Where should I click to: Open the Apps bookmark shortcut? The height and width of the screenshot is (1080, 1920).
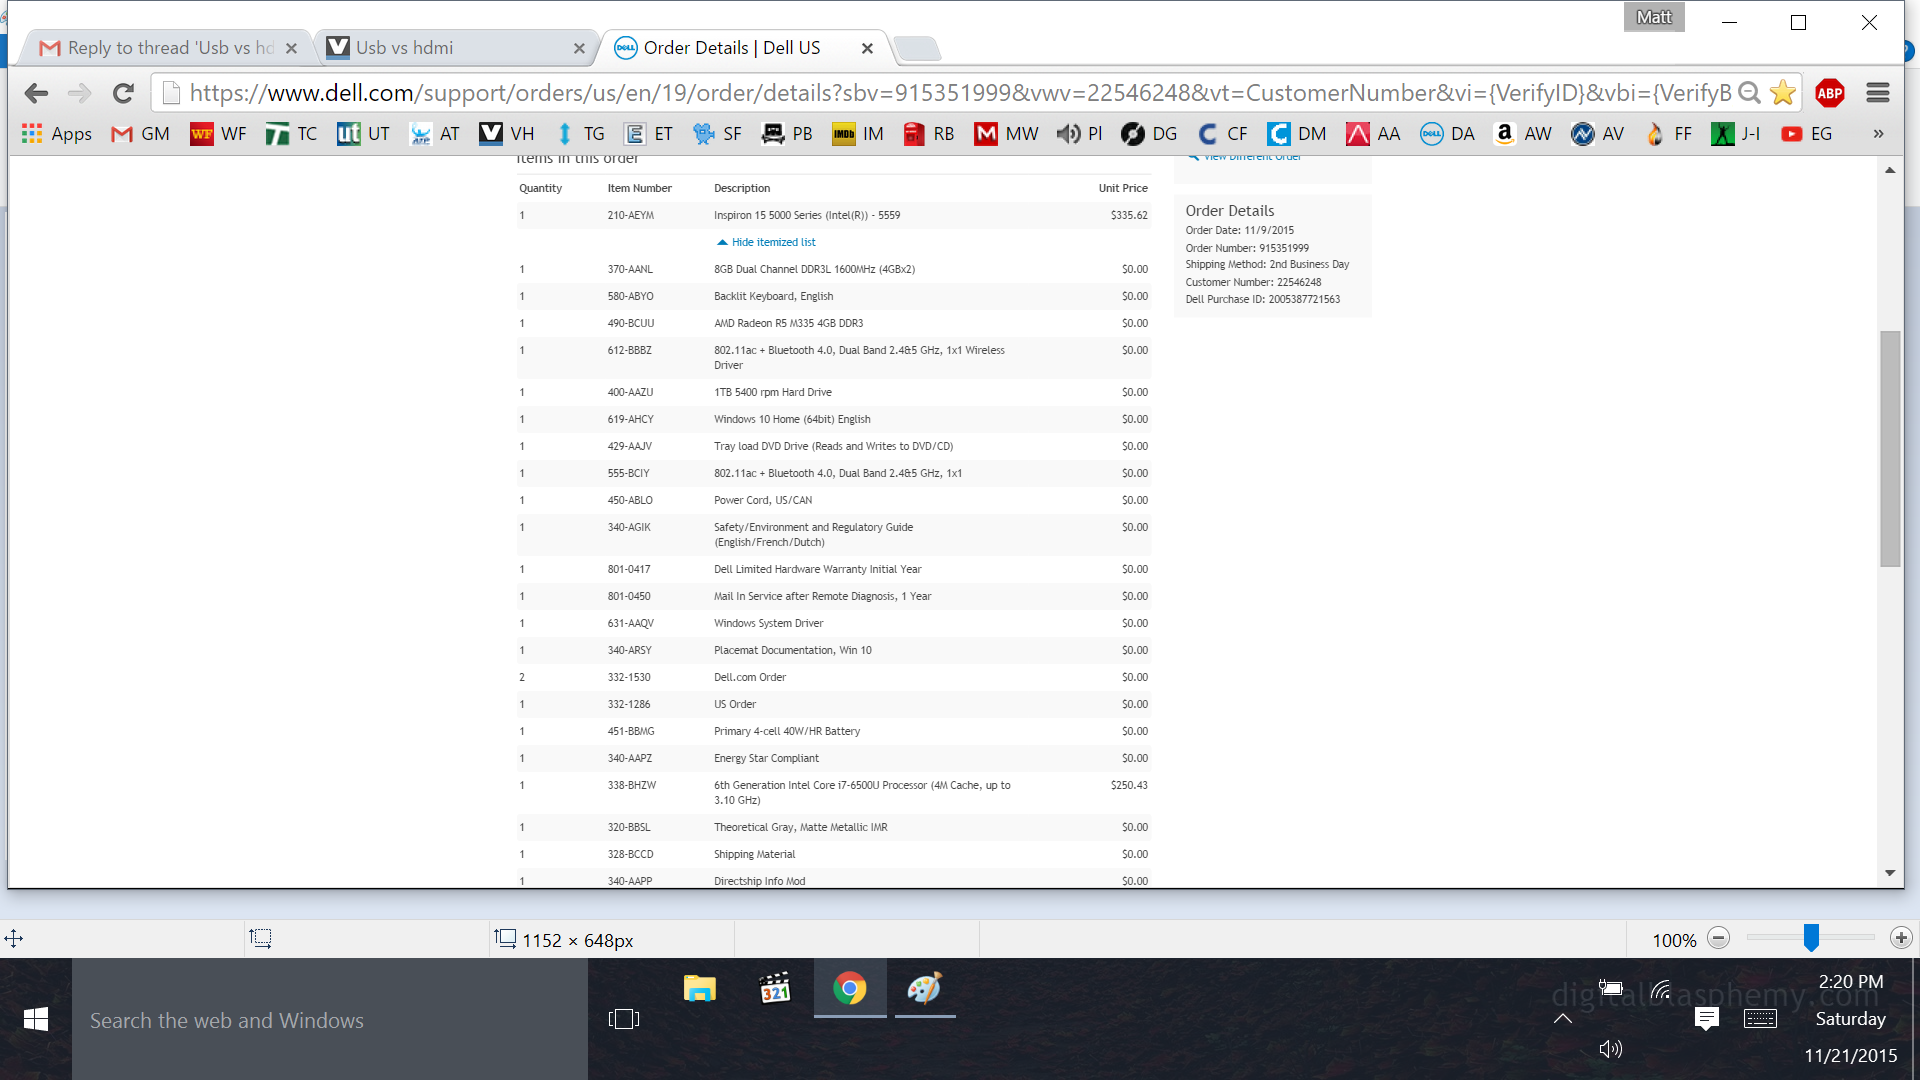pos(57,134)
